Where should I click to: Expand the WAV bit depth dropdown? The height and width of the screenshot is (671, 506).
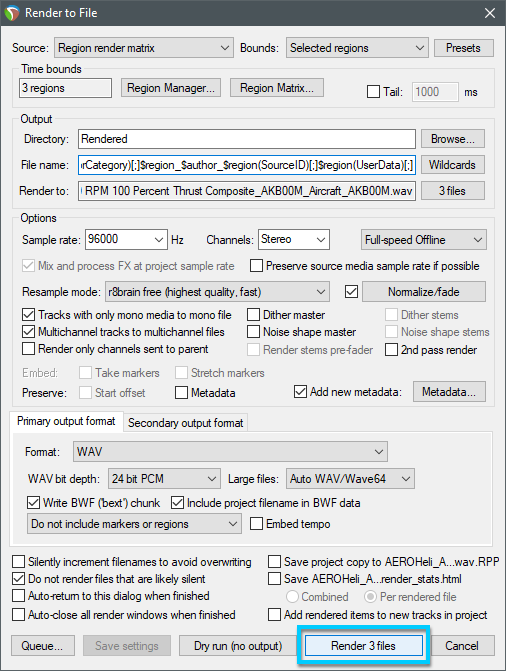click(164, 478)
